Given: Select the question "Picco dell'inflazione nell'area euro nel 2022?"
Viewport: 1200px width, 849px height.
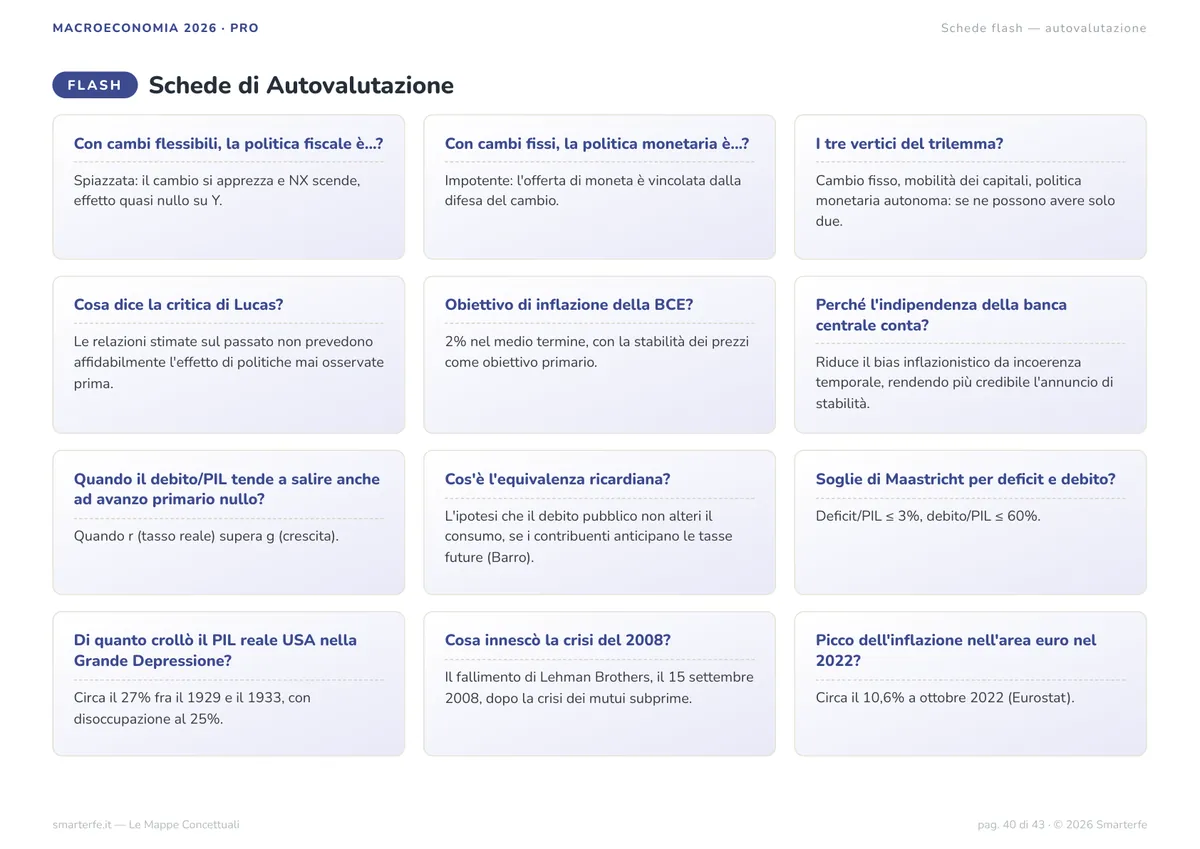Looking at the screenshot, I should 957,650.
